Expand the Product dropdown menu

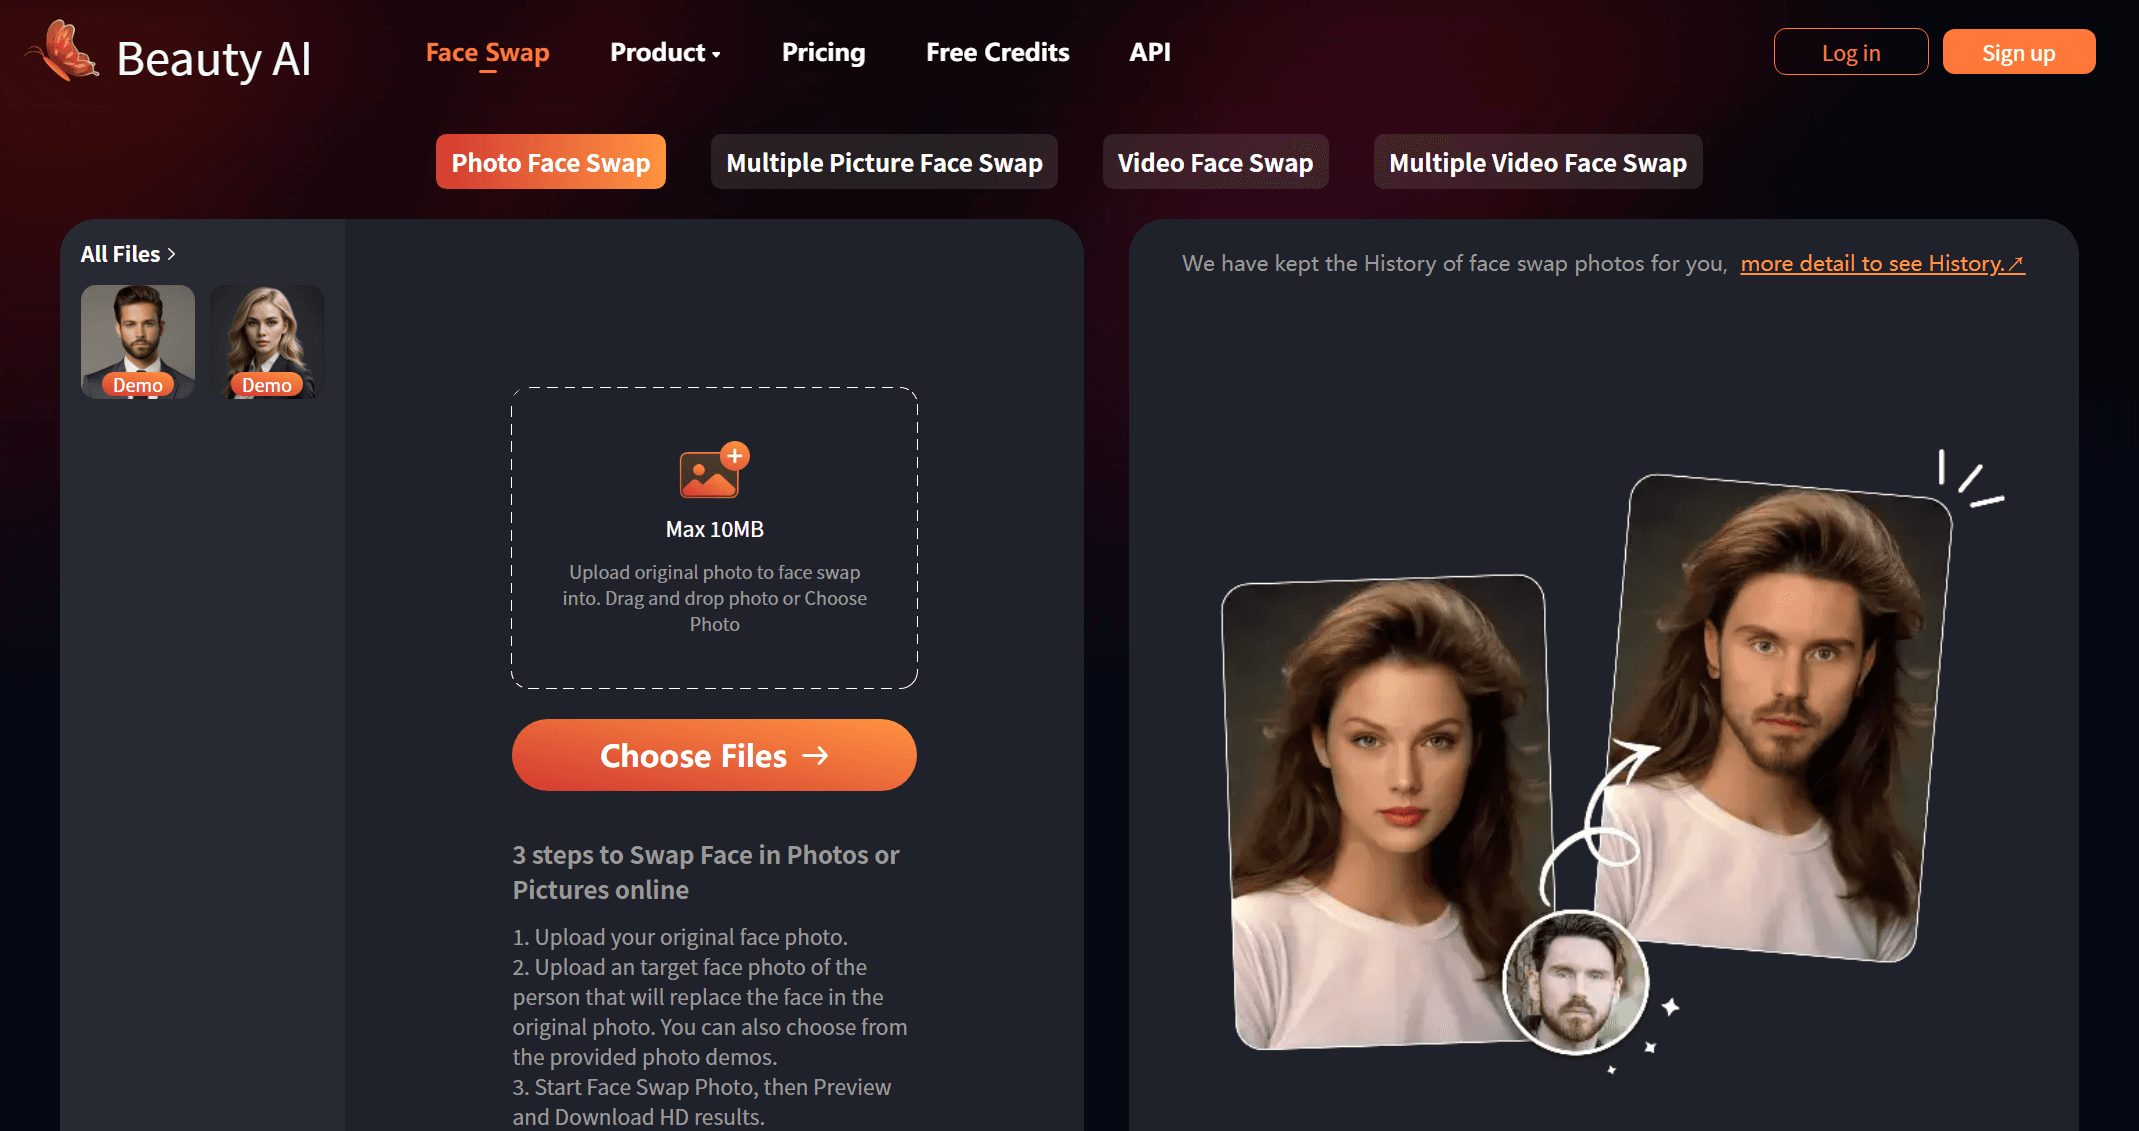pyautogui.click(x=665, y=53)
